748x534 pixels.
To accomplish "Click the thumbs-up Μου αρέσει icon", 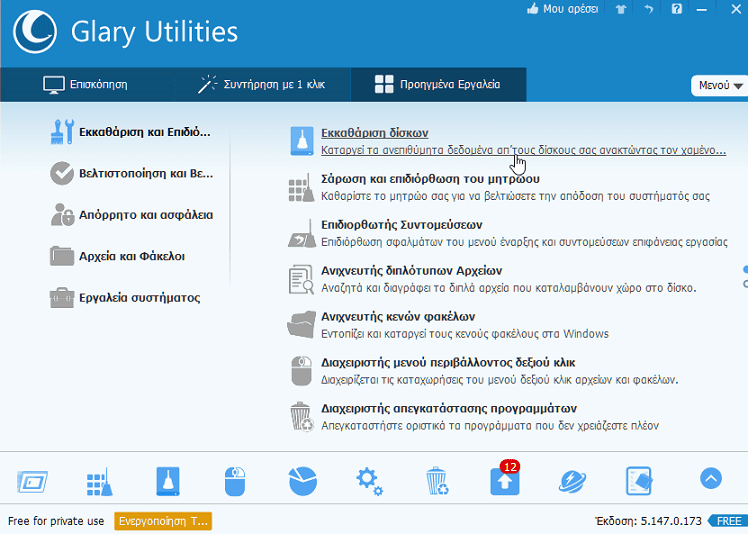I will click(533, 9).
